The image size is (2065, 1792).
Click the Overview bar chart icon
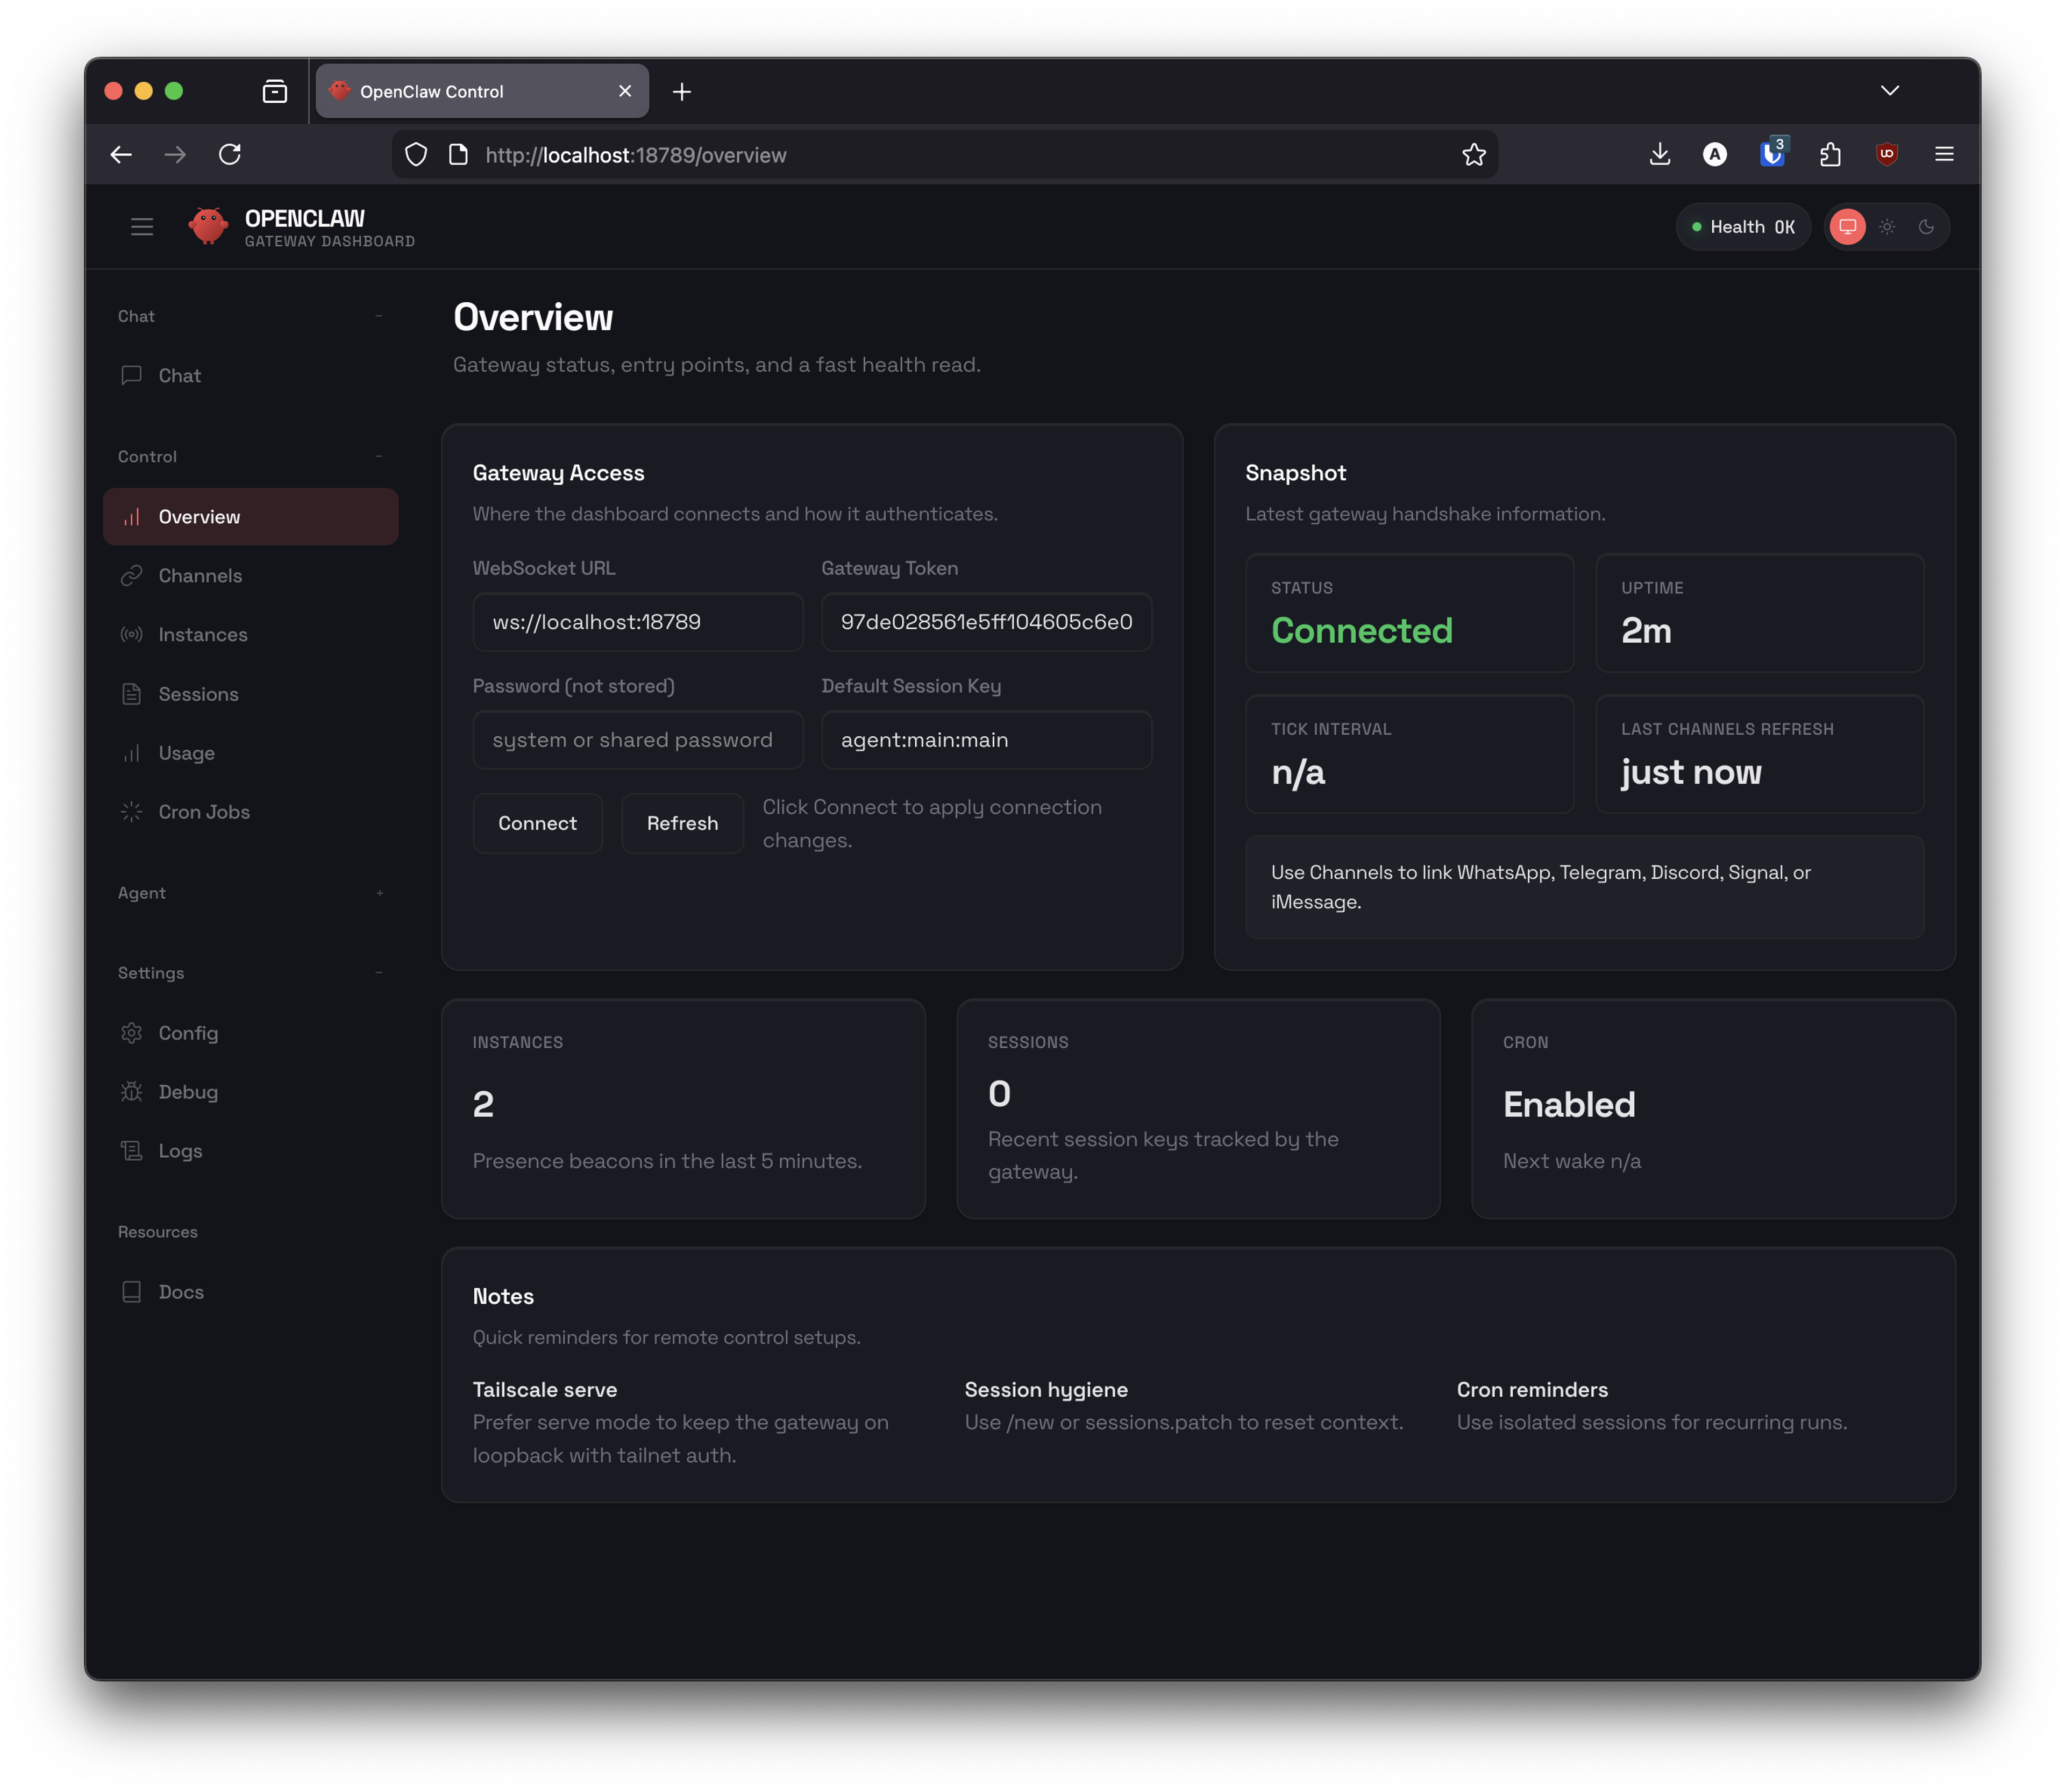[131, 517]
